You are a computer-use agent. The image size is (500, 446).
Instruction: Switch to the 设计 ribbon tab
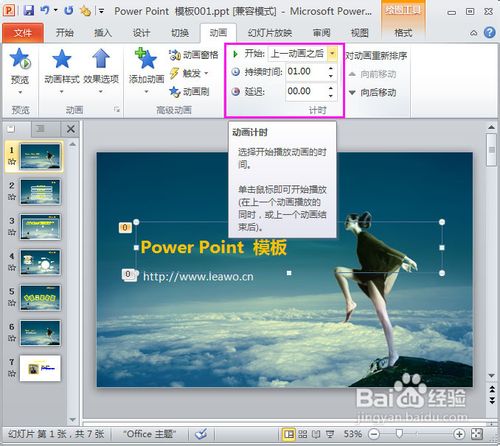(x=141, y=33)
